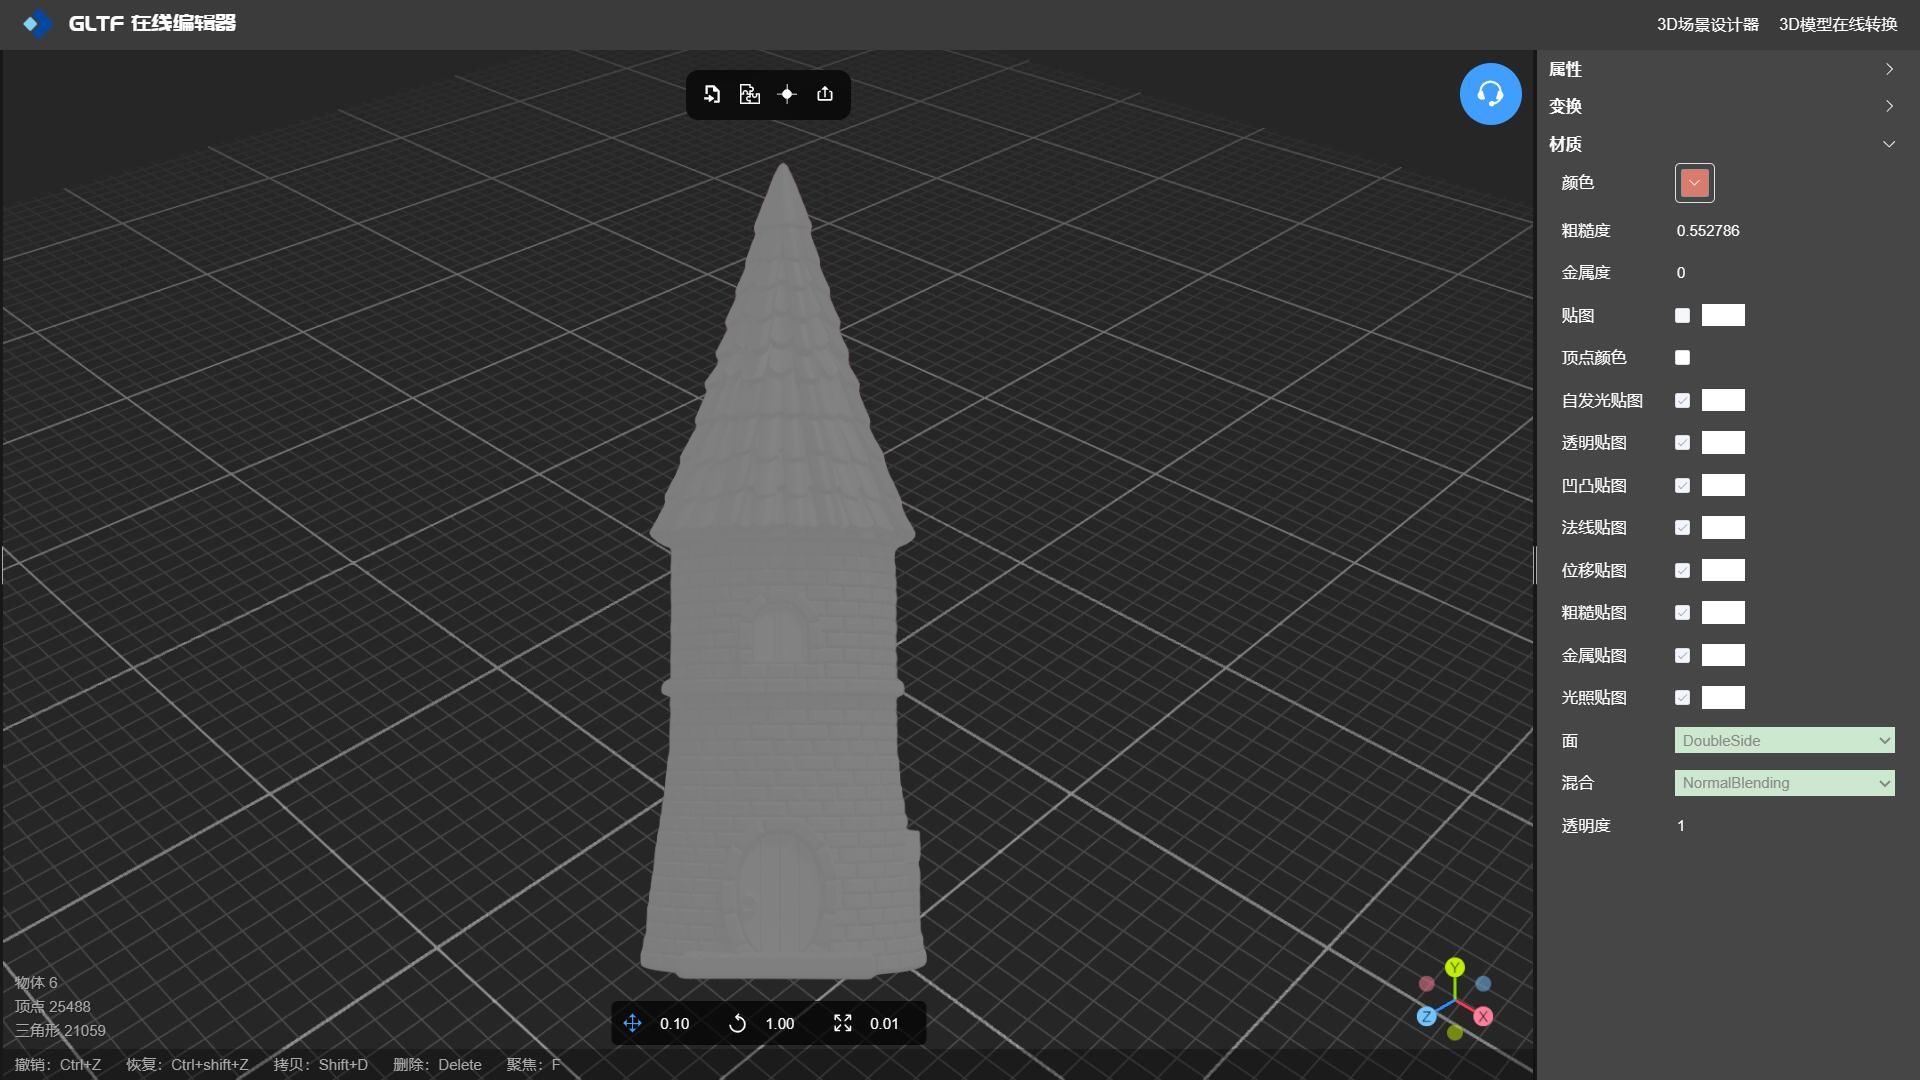1920x1080 pixels.
Task: Click the 金属度 value field
Action: point(1681,272)
